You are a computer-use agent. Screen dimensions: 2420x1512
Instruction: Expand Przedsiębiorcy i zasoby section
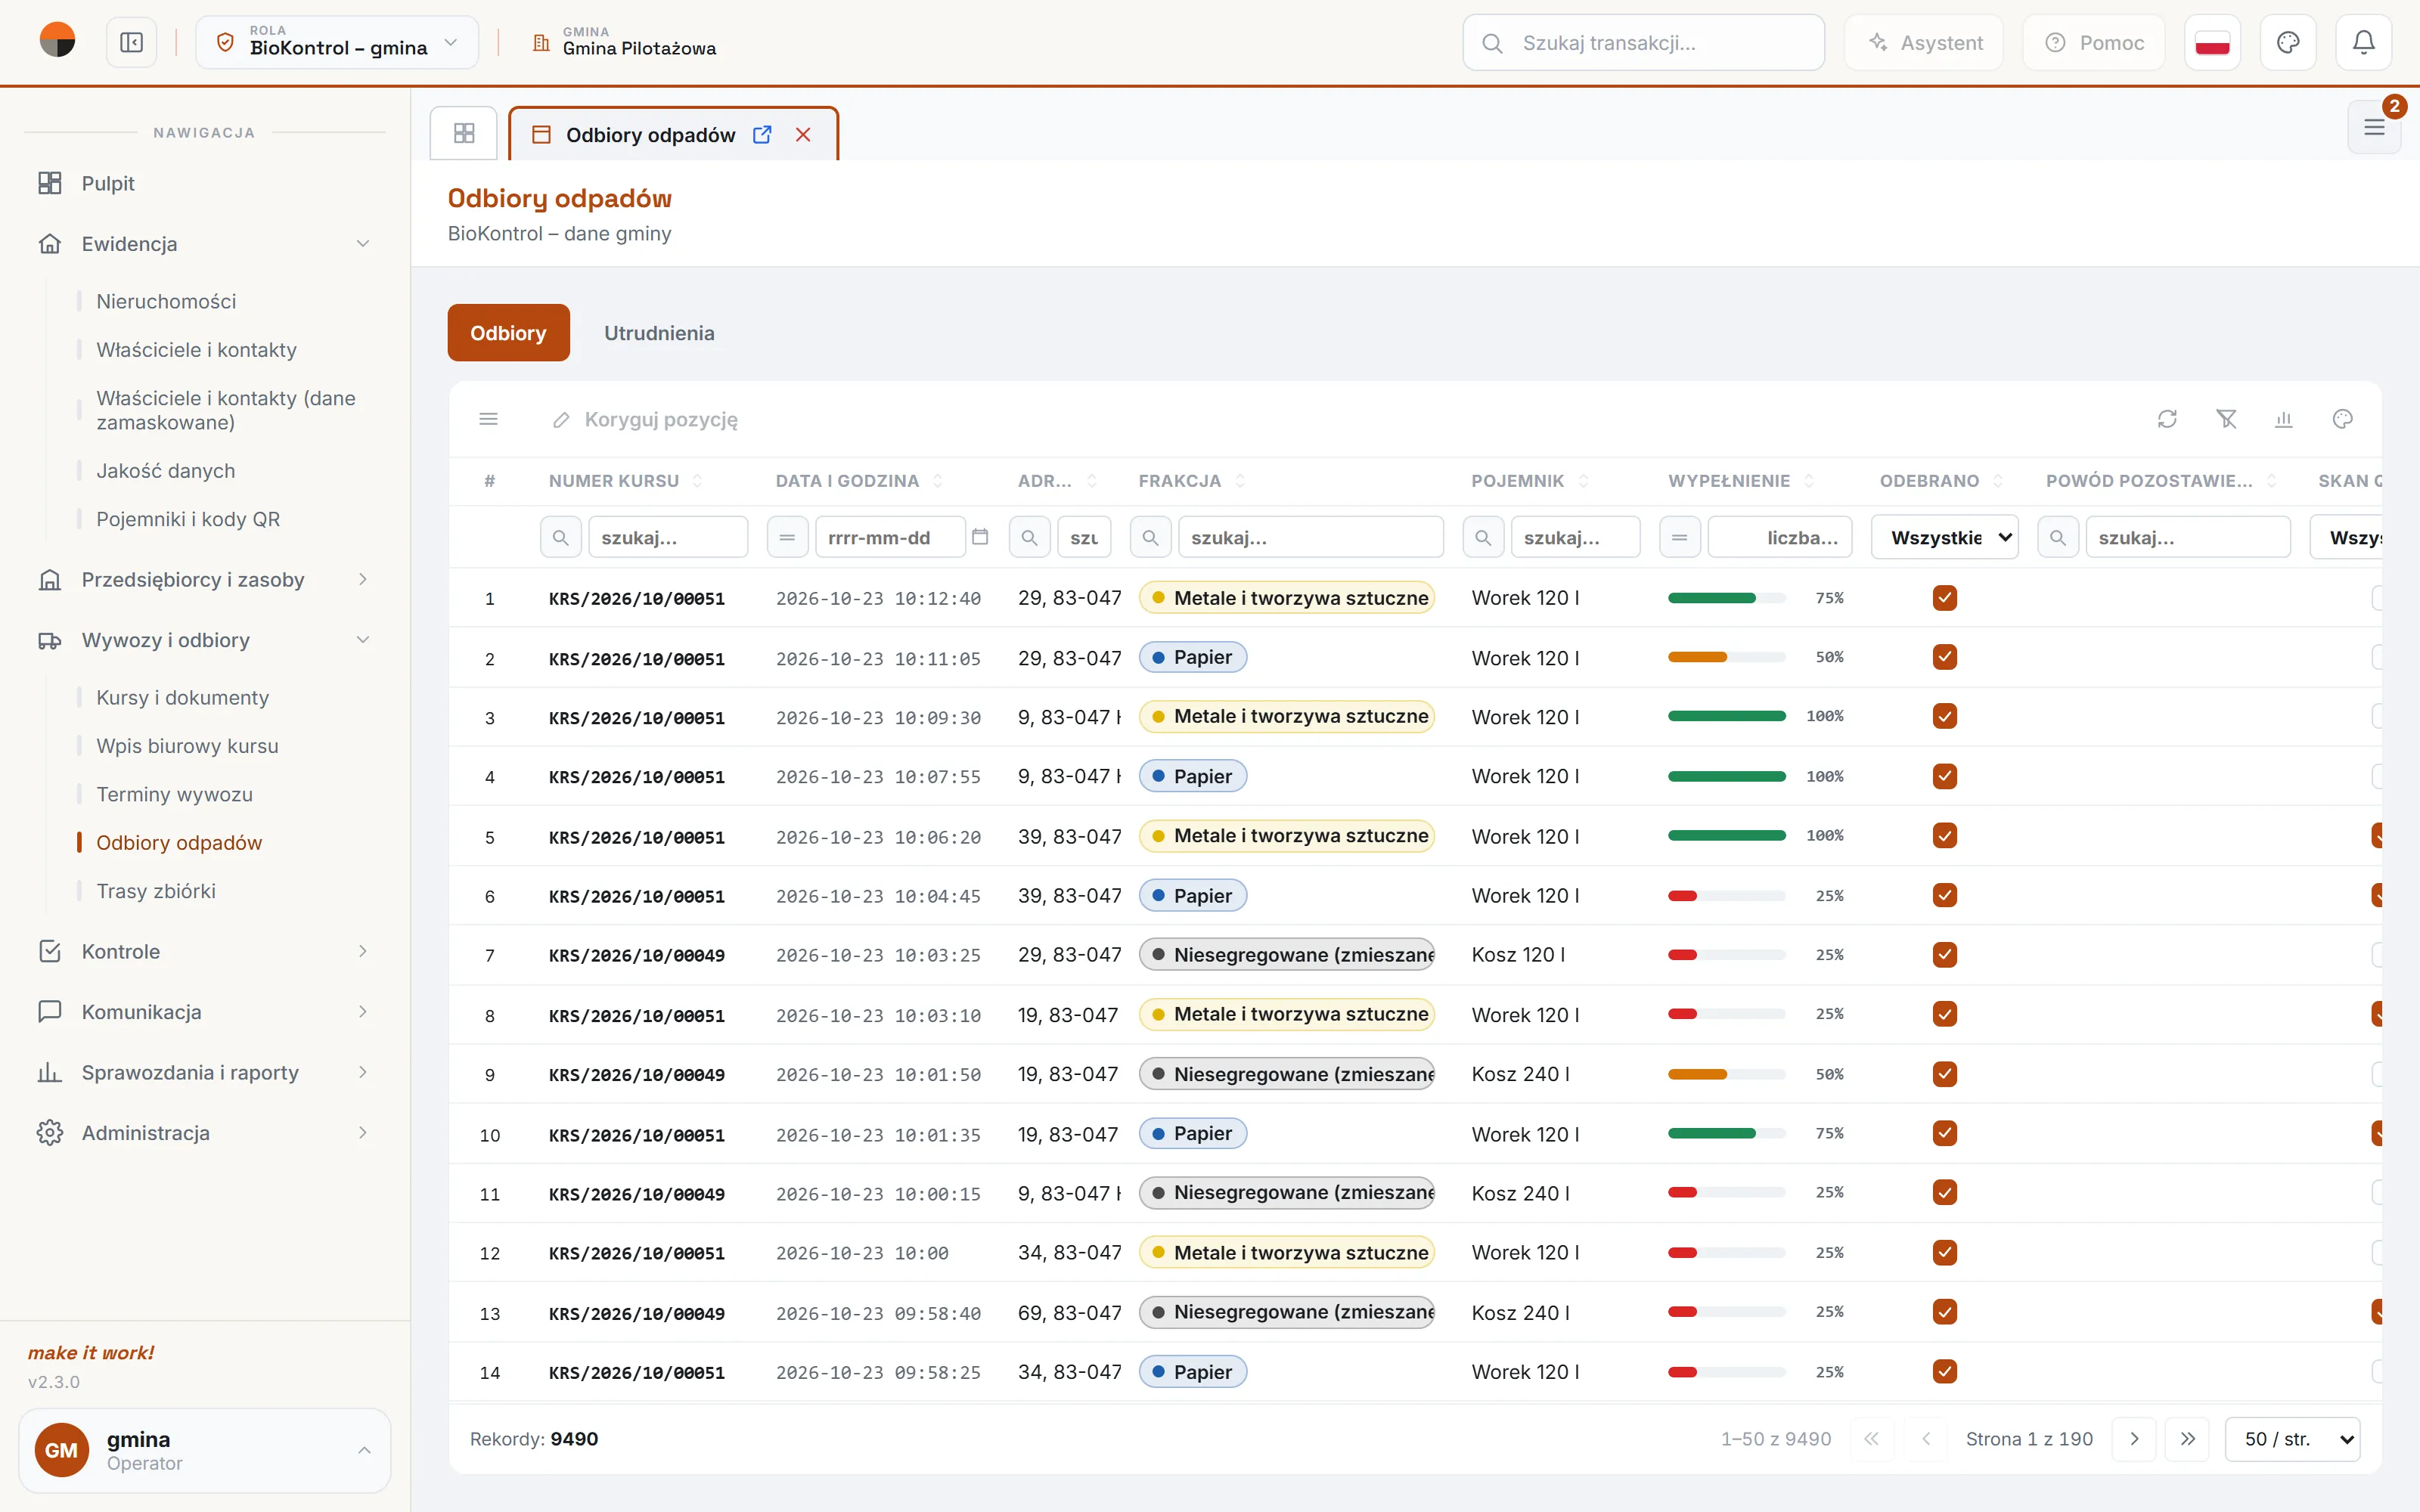pyautogui.click(x=204, y=579)
